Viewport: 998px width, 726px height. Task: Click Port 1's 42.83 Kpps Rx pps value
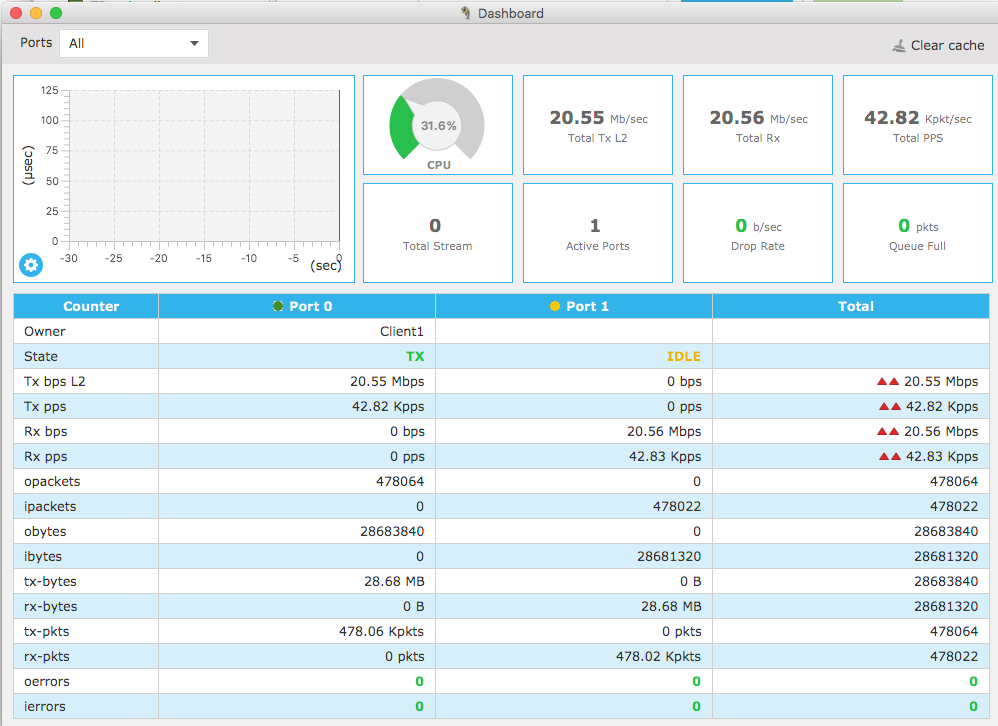665,457
